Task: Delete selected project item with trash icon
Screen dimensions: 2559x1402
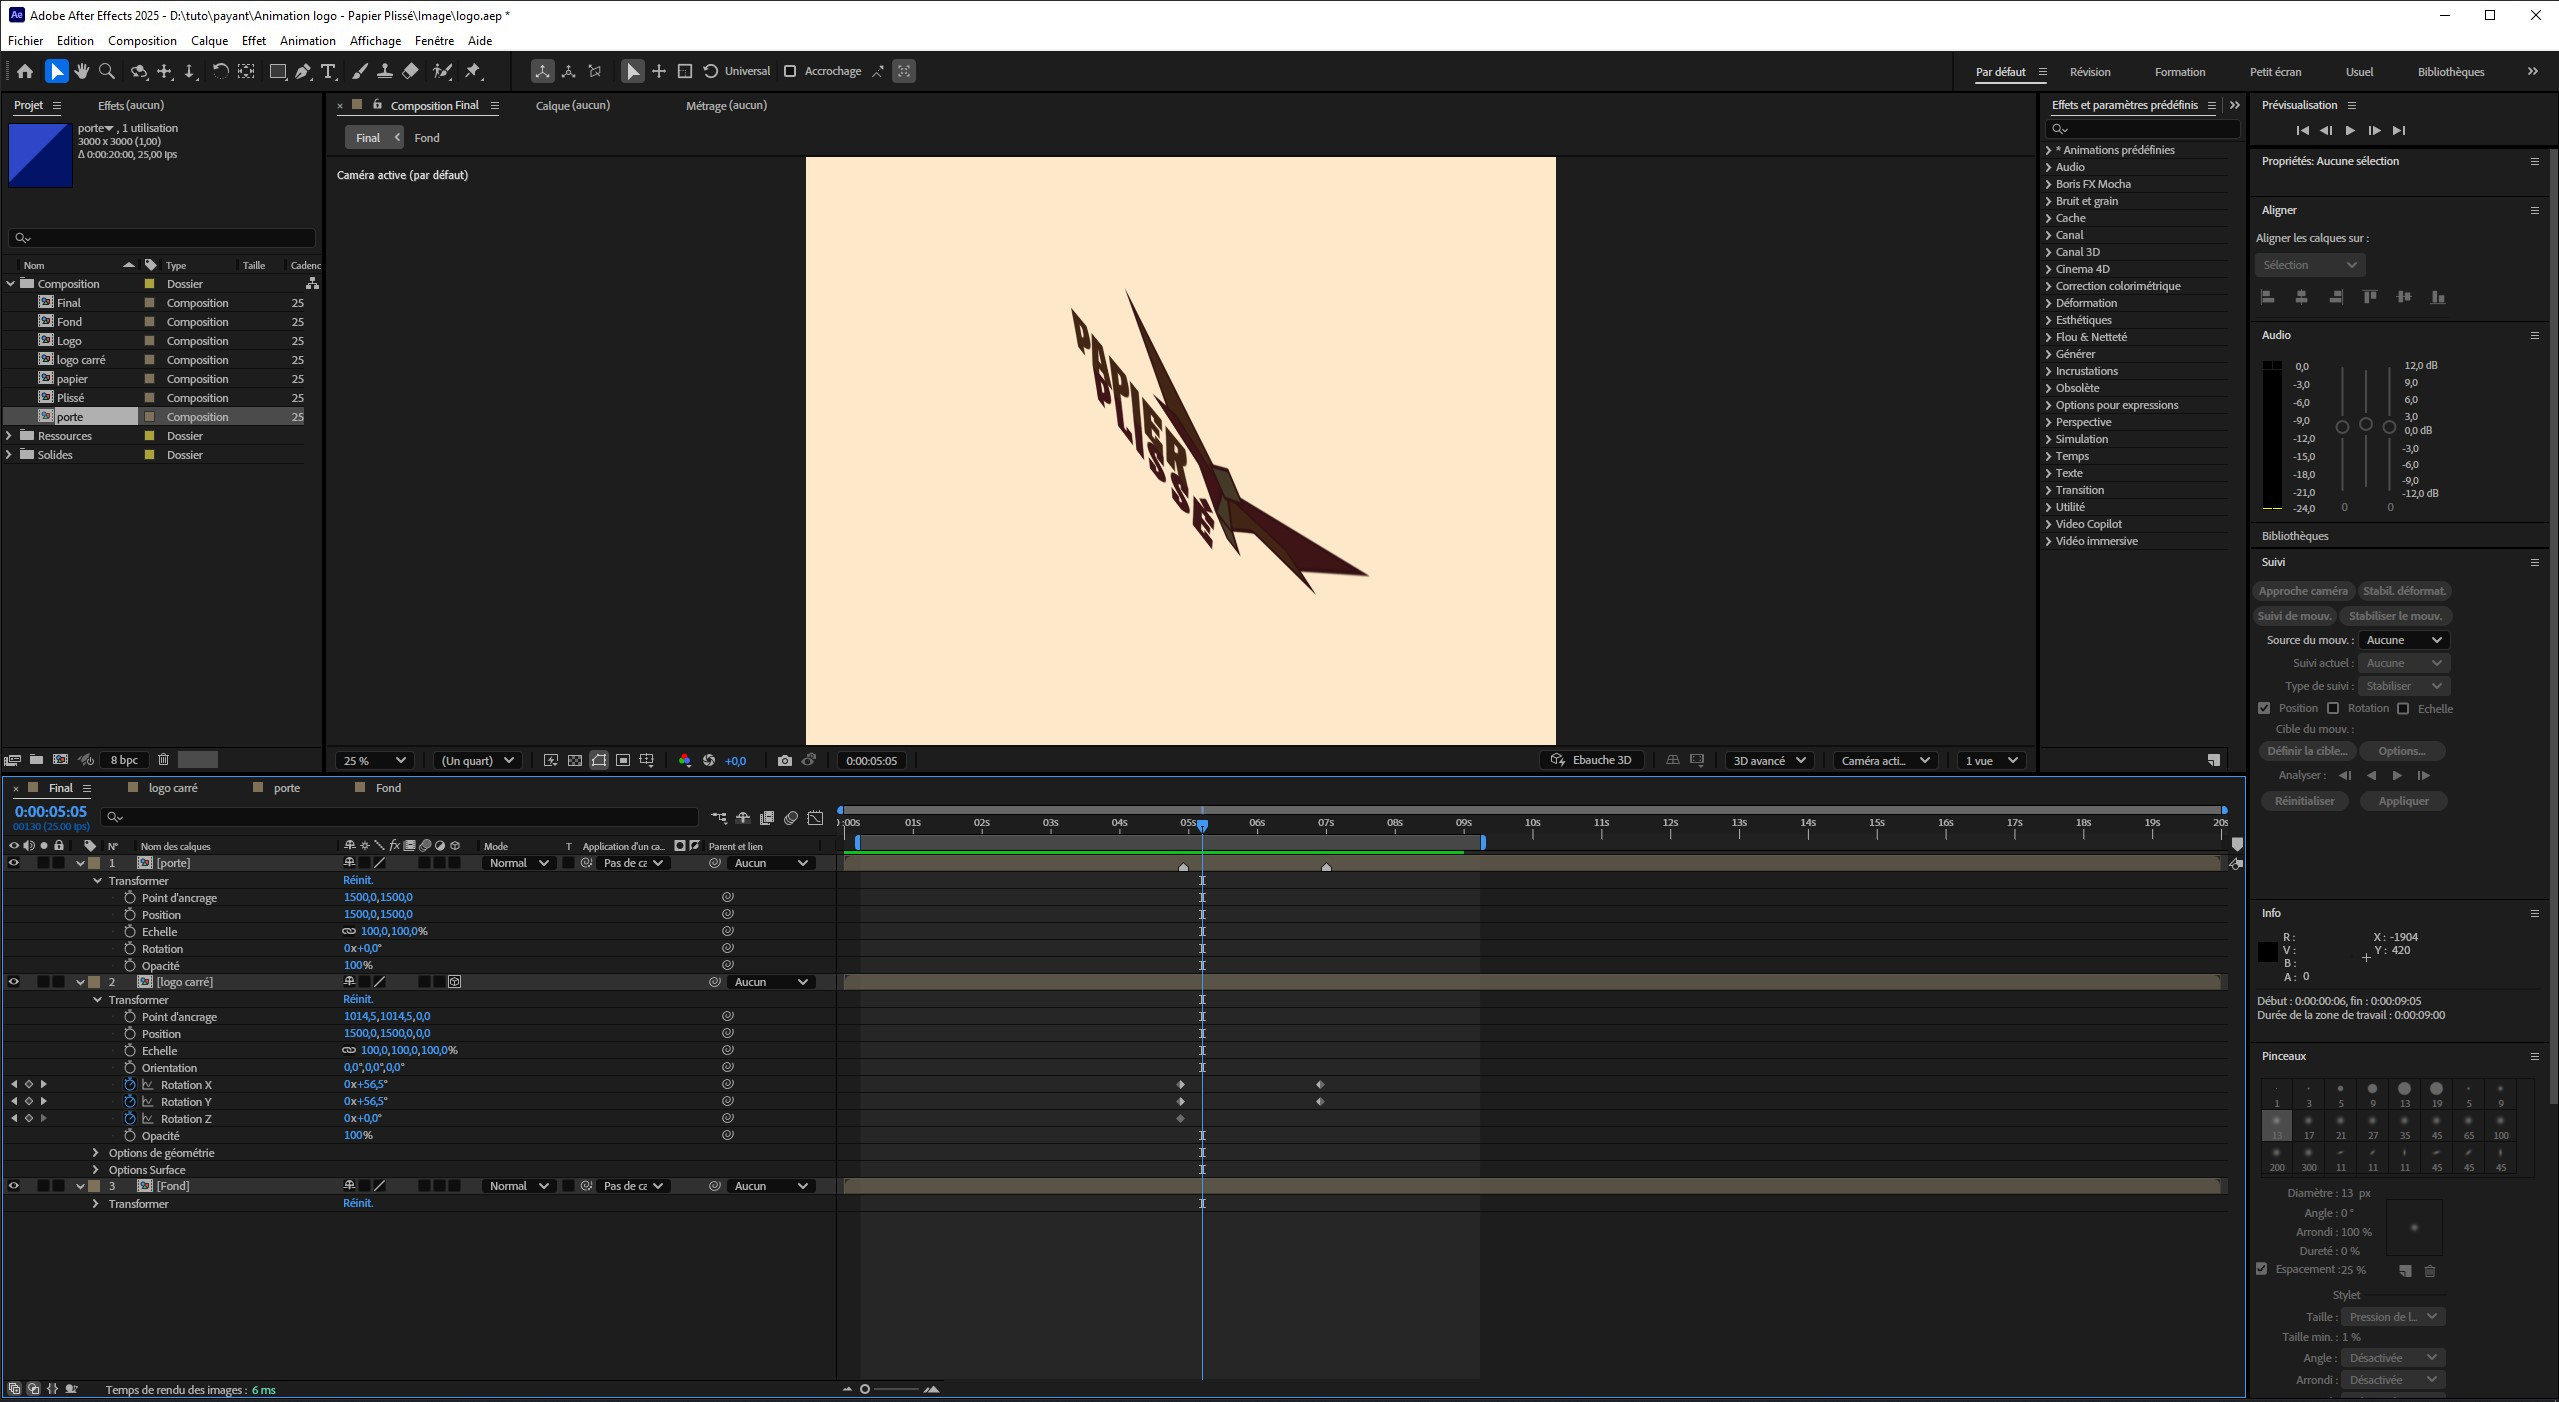Action: click(x=163, y=760)
